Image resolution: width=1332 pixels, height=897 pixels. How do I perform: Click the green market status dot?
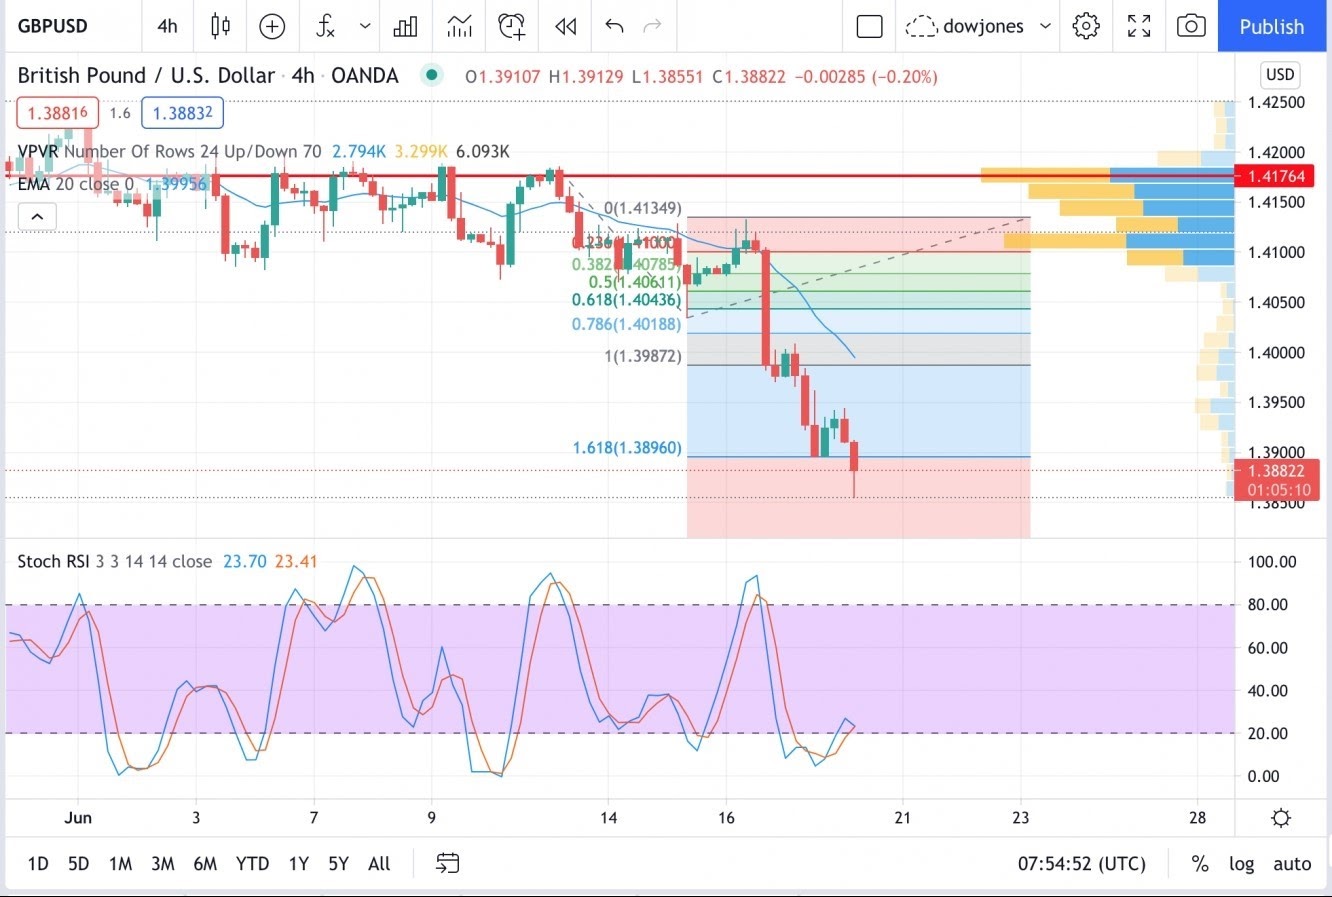[431, 74]
